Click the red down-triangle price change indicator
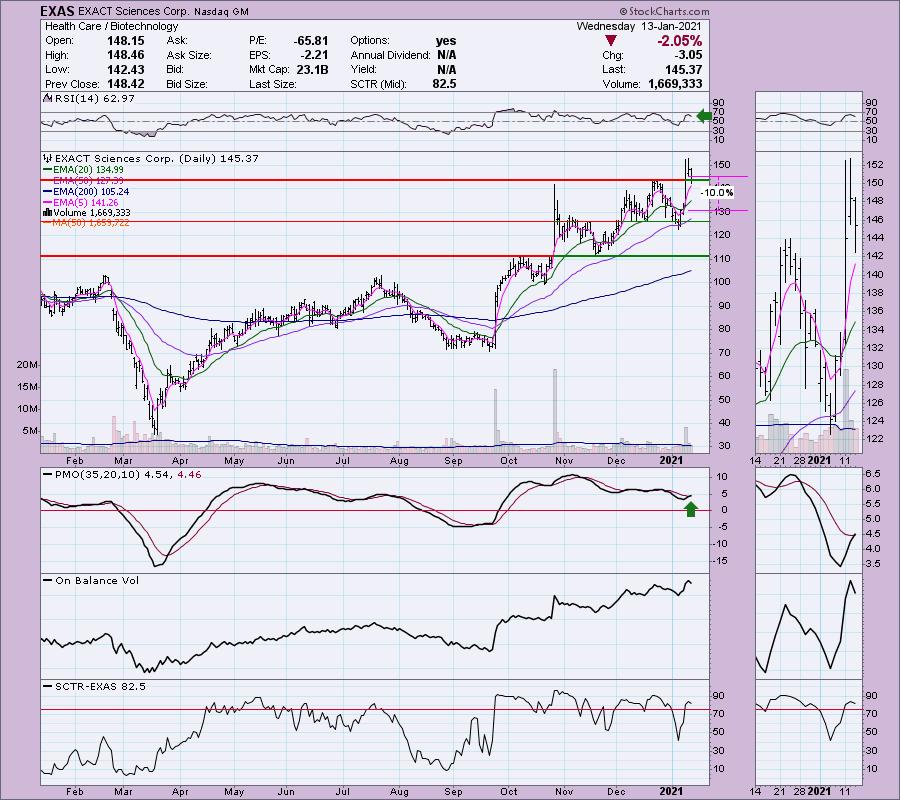 click(611, 41)
